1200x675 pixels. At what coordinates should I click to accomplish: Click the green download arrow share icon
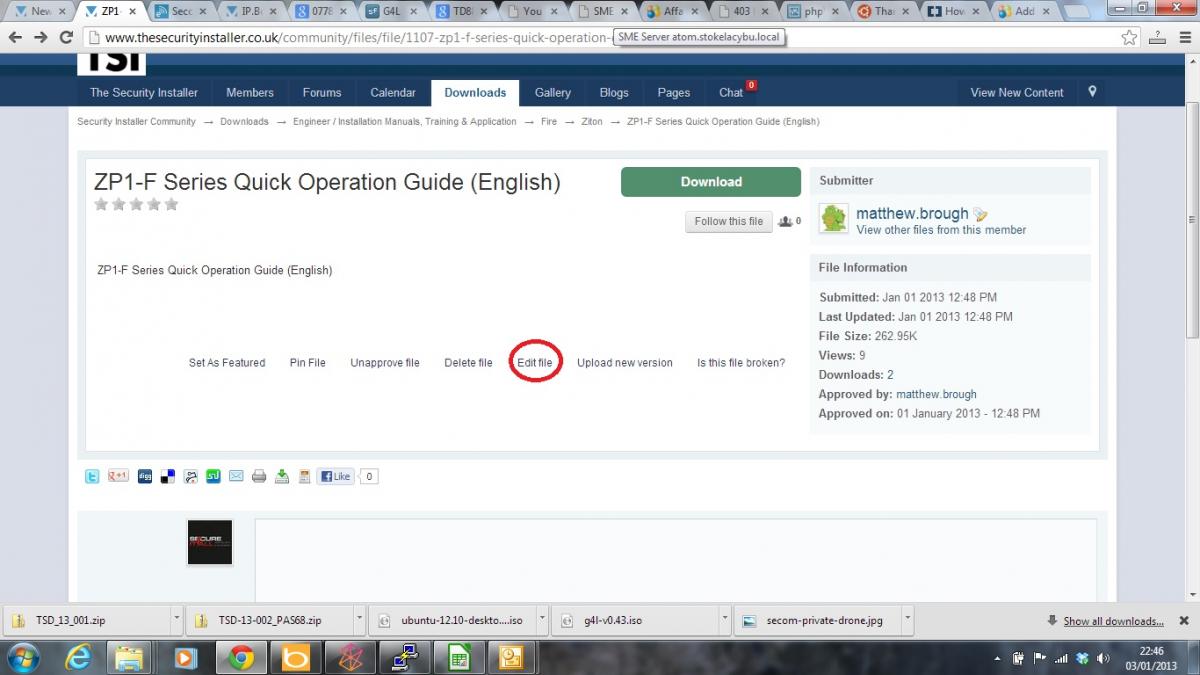pos(282,477)
